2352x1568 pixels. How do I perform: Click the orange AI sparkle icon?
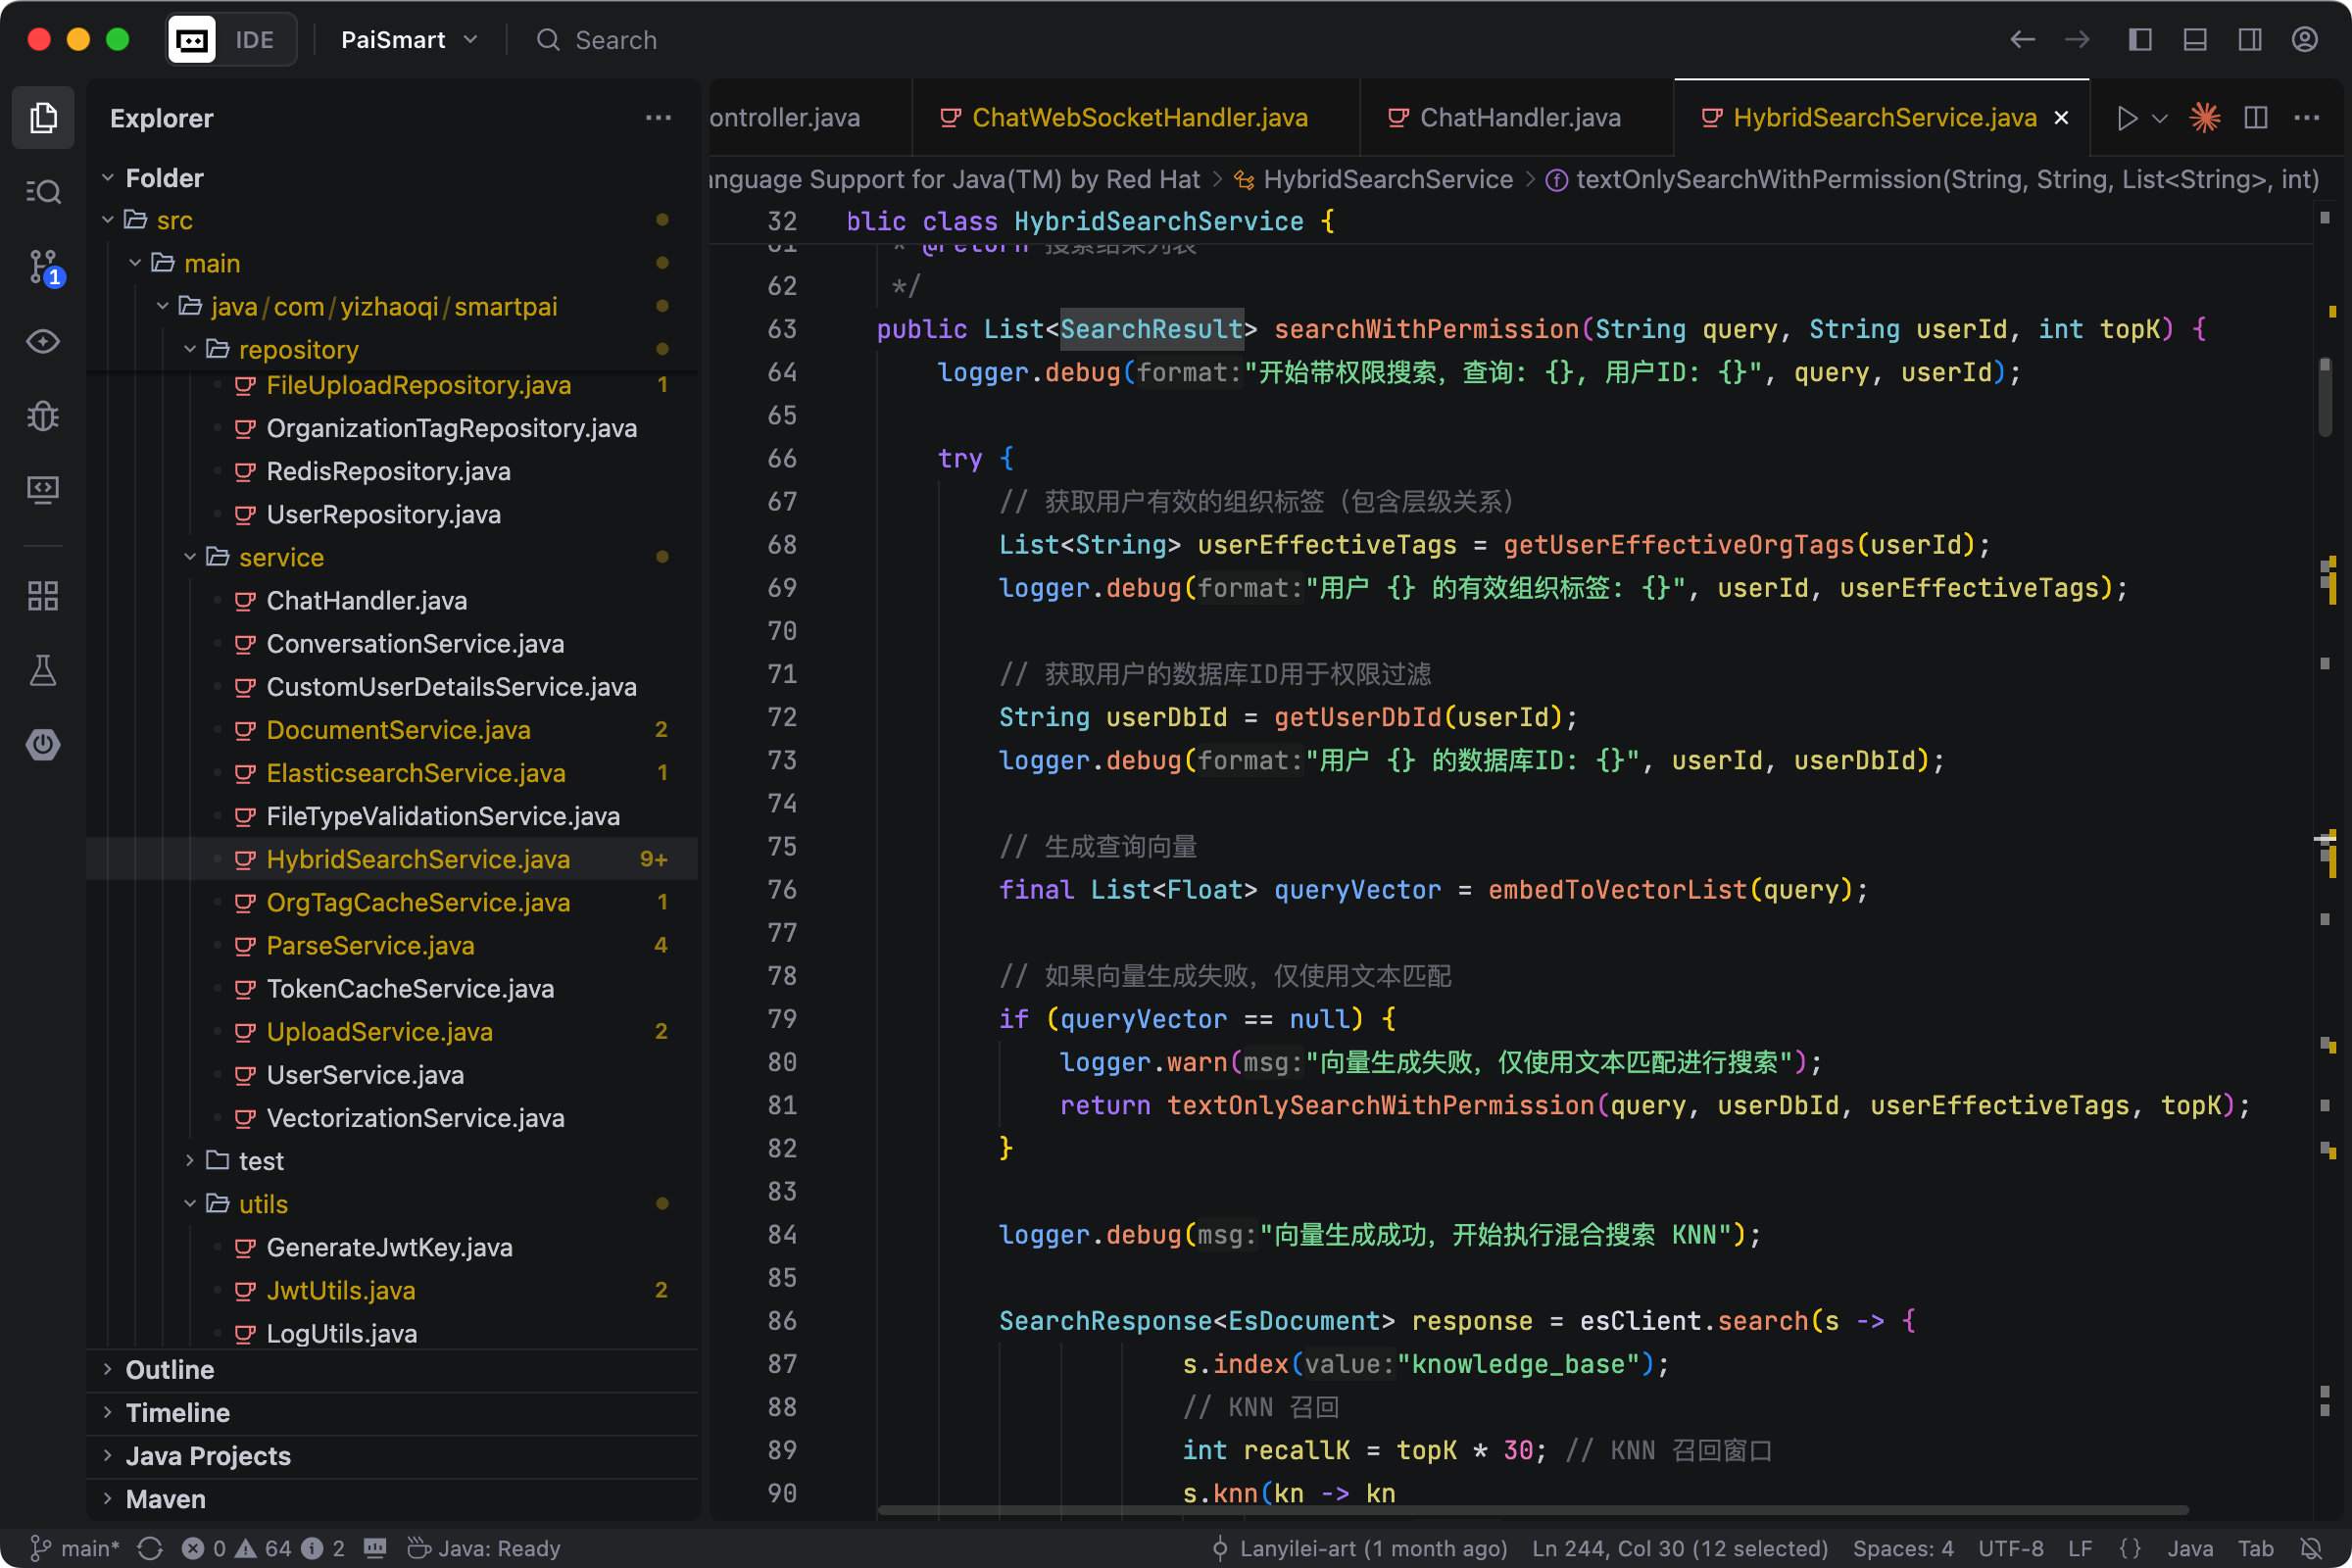click(2204, 118)
